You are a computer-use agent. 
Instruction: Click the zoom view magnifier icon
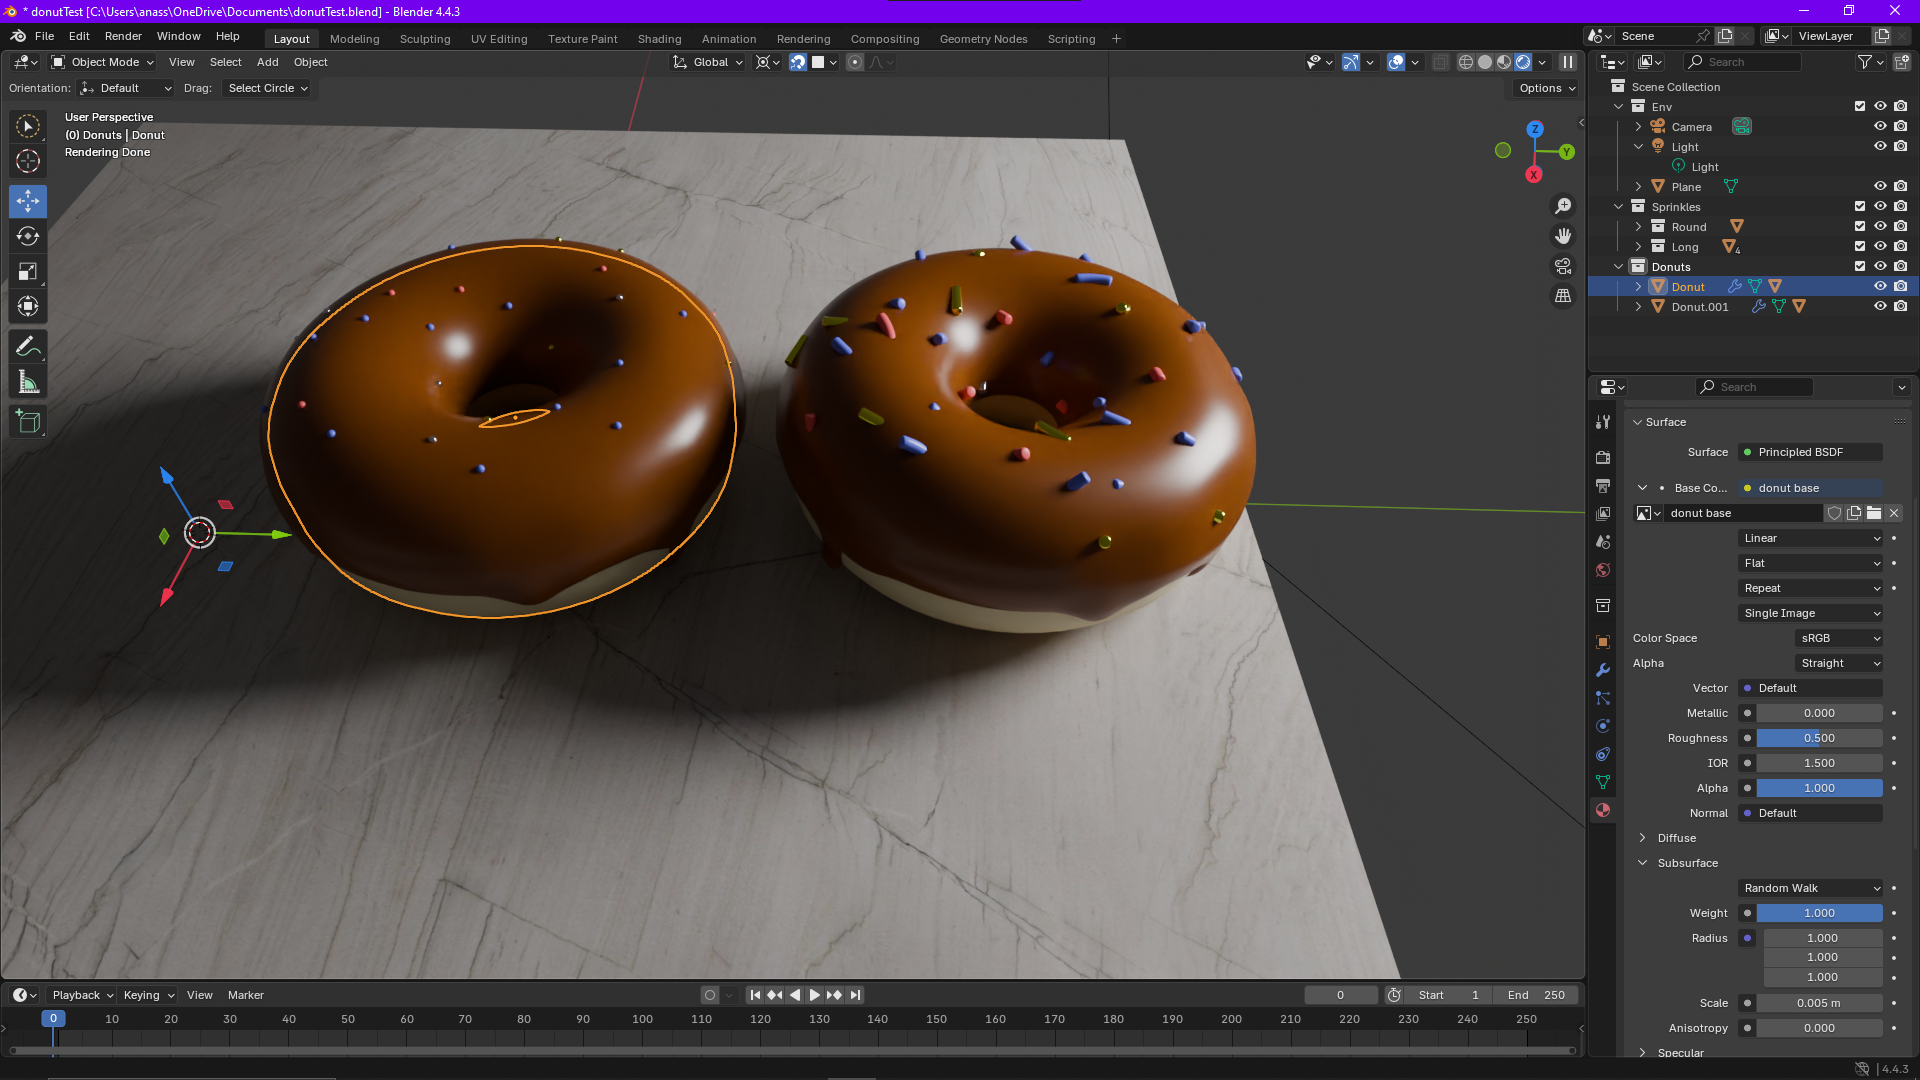(x=1563, y=206)
